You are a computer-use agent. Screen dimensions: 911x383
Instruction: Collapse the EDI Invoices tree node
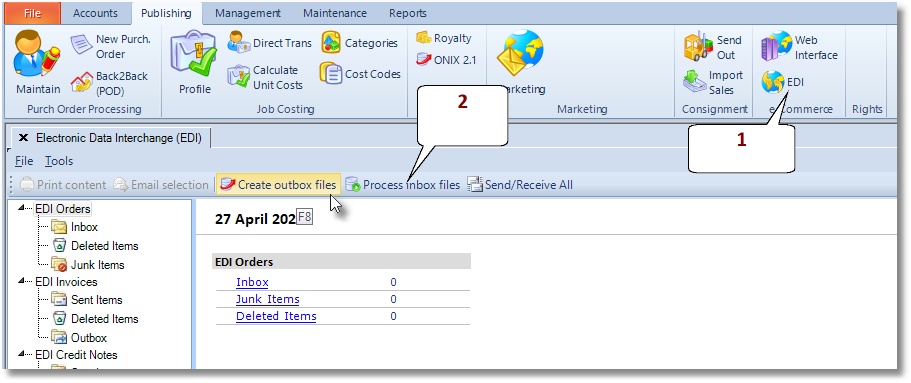click(x=21, y=281)
